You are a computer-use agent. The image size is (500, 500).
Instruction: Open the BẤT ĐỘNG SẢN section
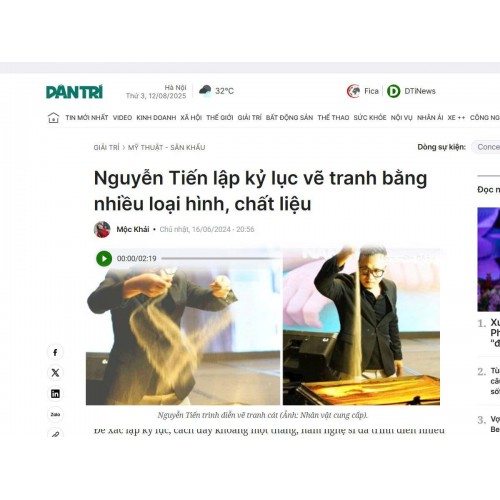tap(289, 118)
